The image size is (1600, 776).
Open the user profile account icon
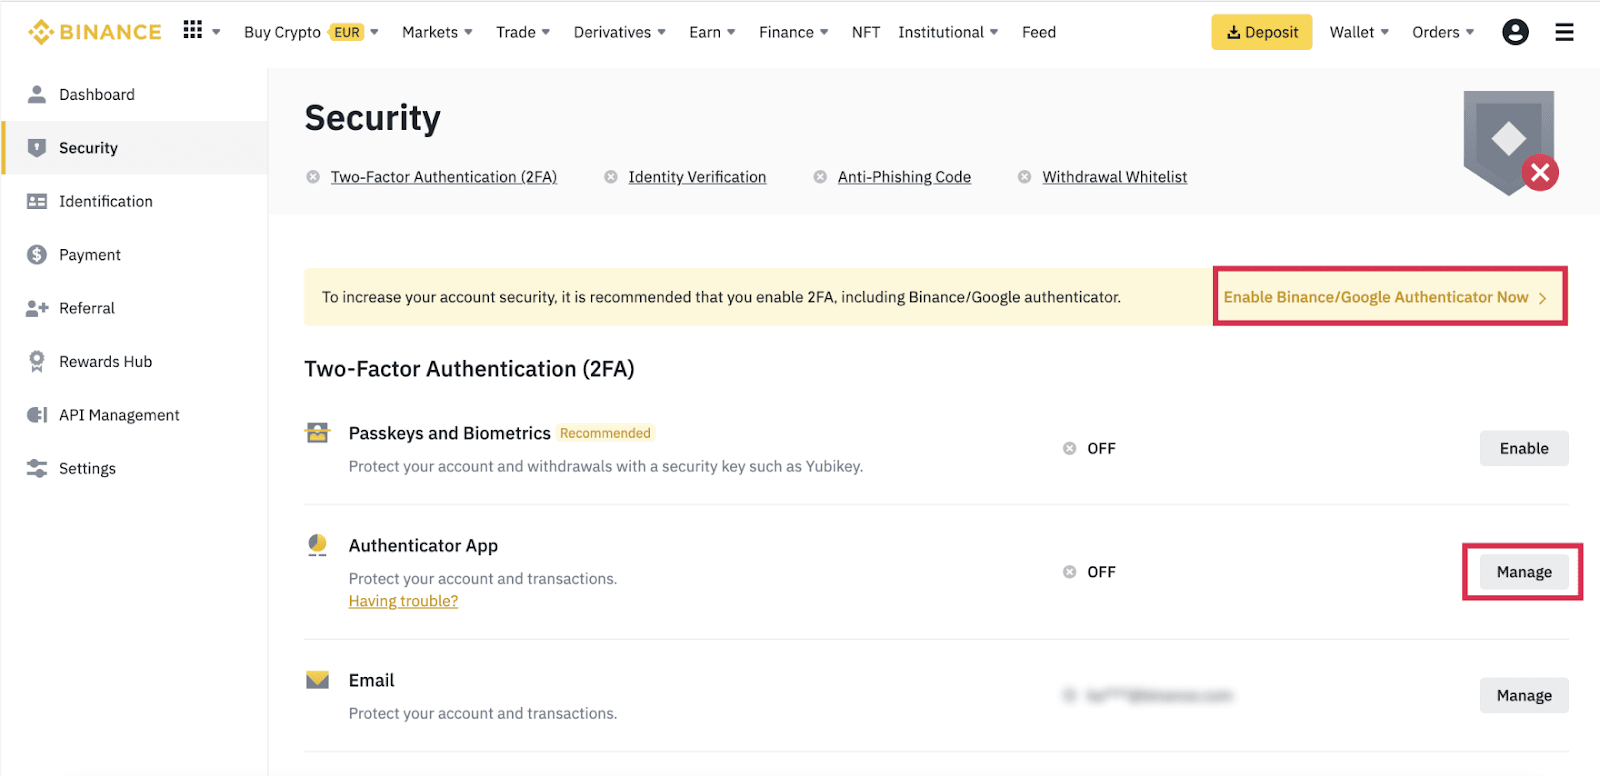pyautogui.click(x=1515, y=32)
